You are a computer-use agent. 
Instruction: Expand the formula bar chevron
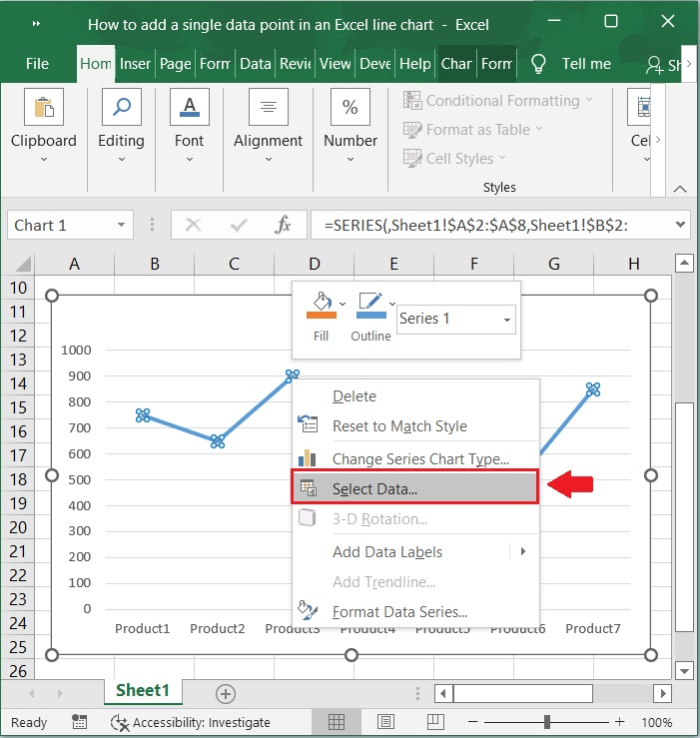(x=680, y=225)
